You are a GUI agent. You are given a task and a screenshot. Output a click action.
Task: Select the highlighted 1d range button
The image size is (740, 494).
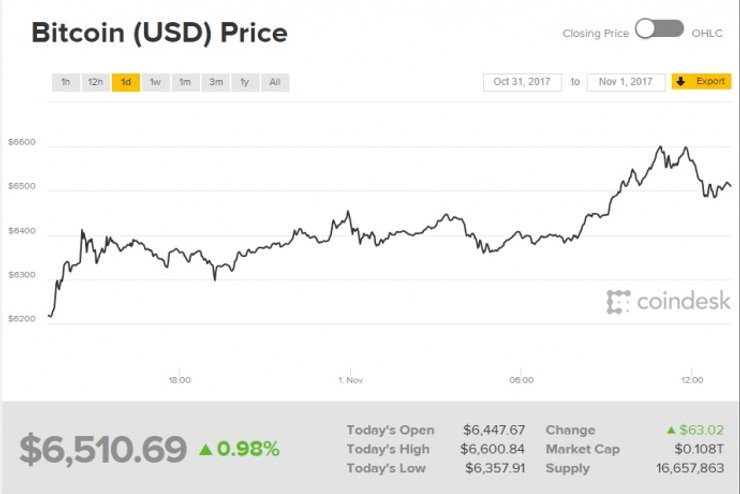(x=125, y=82)
